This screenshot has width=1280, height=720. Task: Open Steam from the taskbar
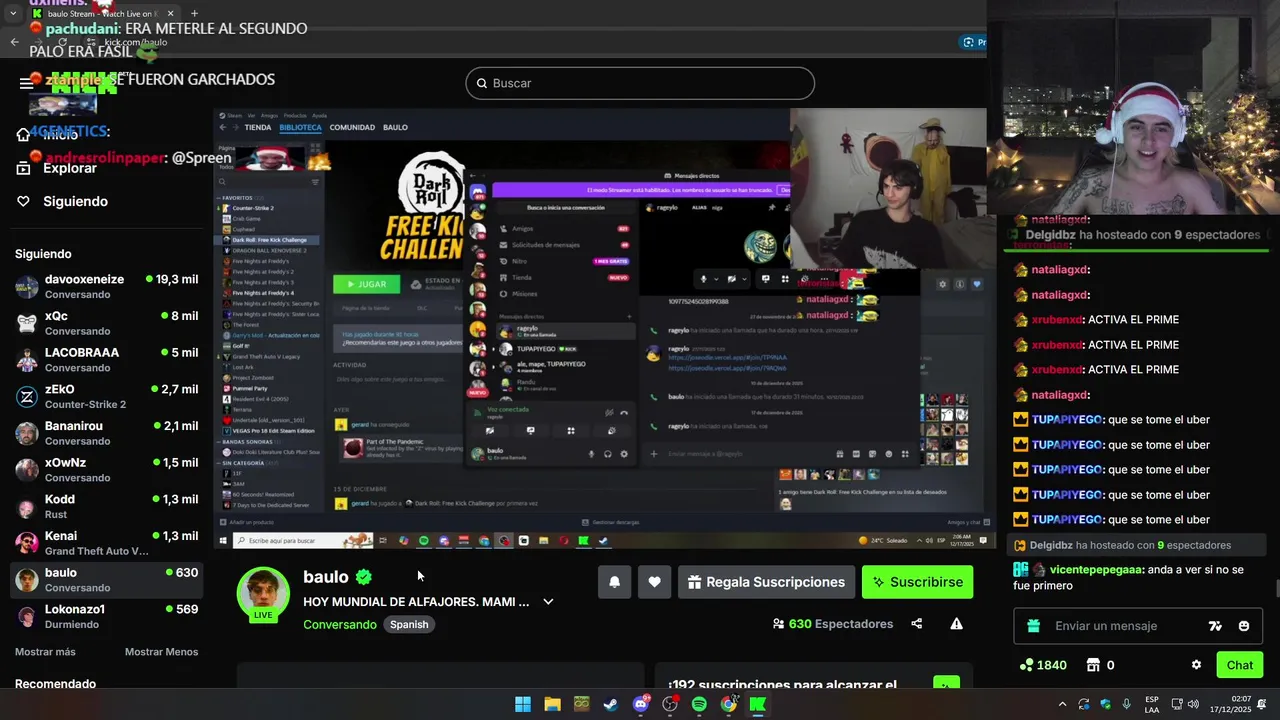pyautogui.click(x=610, y=704)
